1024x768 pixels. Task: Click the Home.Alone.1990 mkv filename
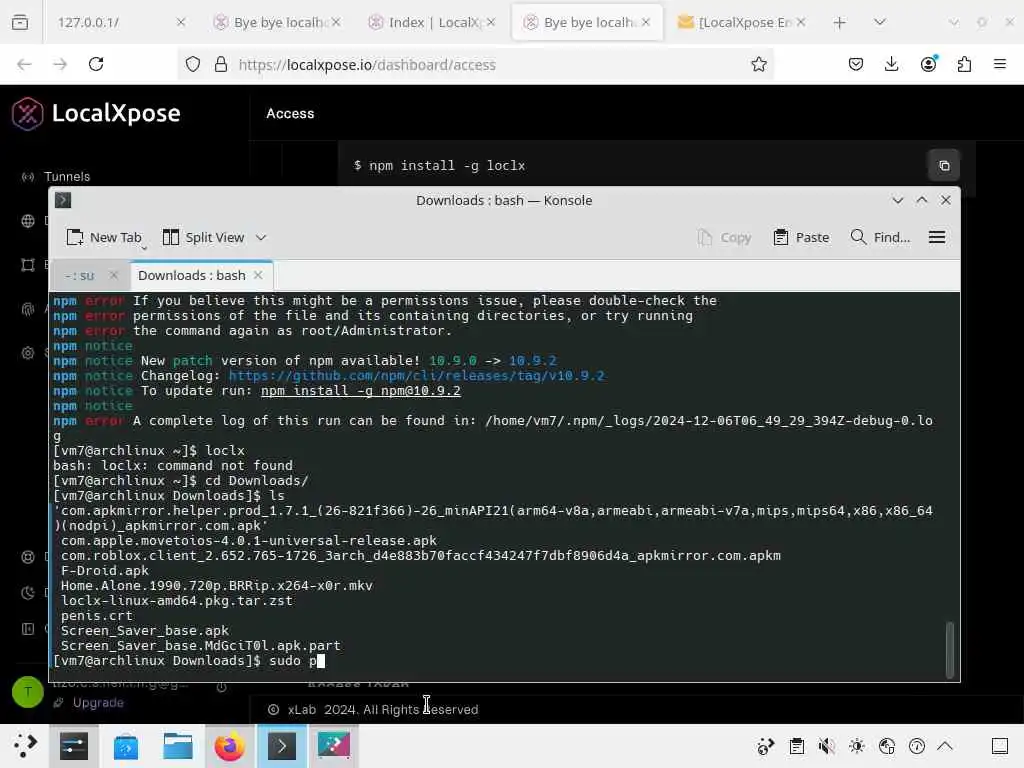[216, 586]
